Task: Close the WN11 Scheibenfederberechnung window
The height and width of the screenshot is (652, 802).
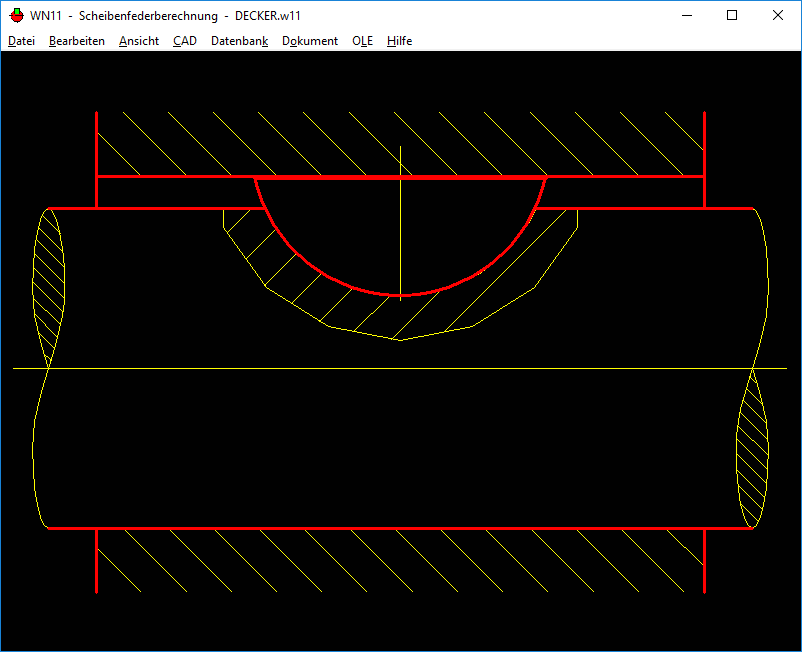Action: pyautogui.click(x=777, y=16)
